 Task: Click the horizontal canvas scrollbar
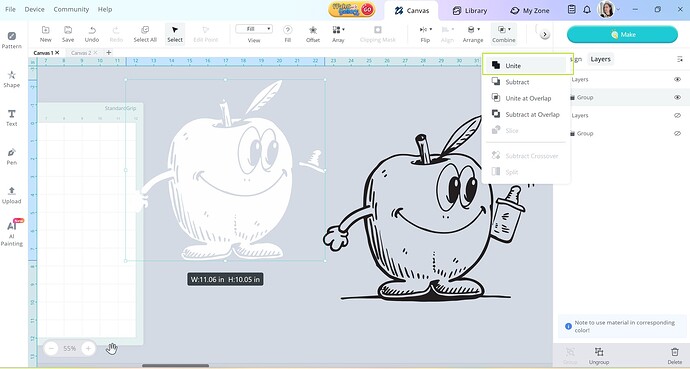click(x=175, y=365)
